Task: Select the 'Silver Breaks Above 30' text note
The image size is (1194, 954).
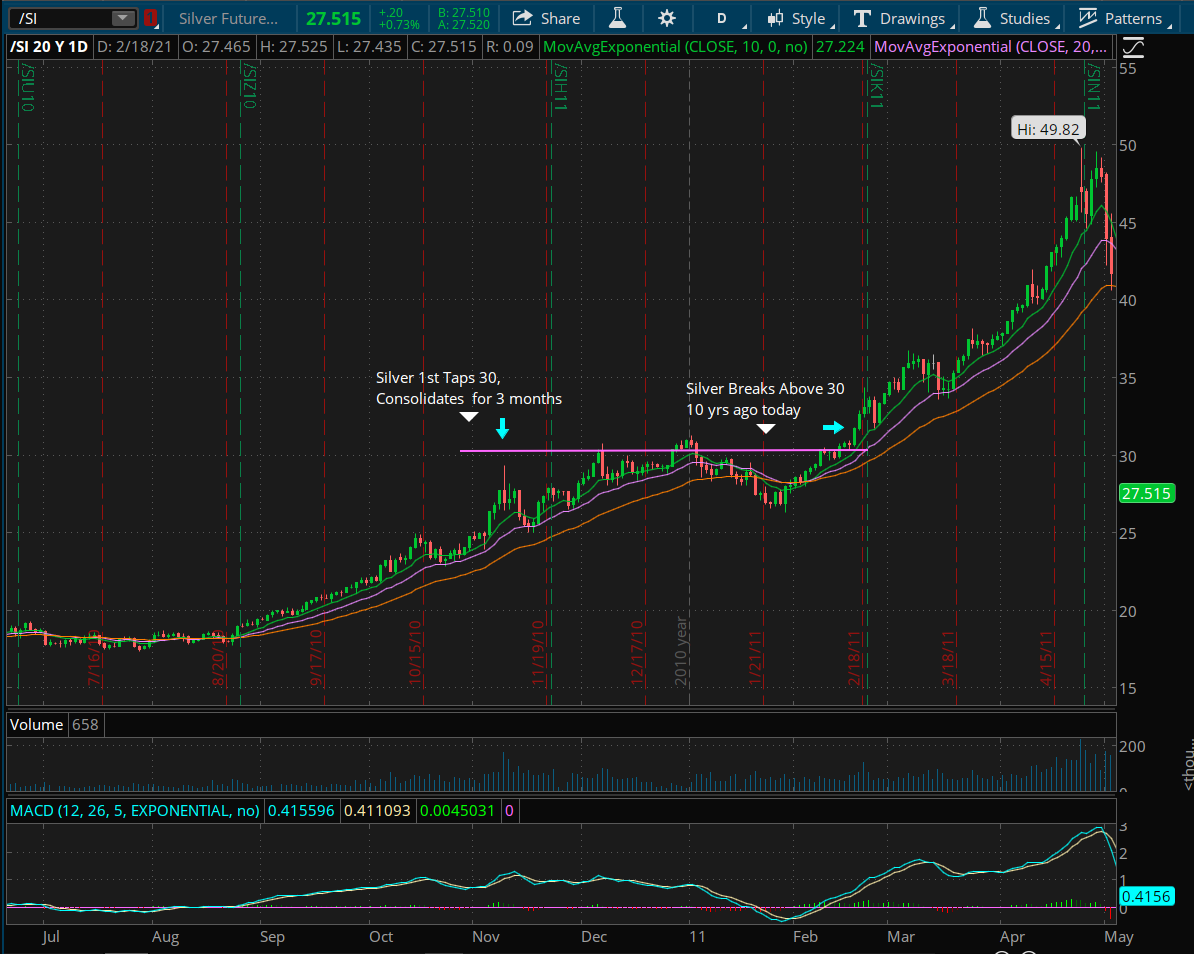Action: coord(765,399)
